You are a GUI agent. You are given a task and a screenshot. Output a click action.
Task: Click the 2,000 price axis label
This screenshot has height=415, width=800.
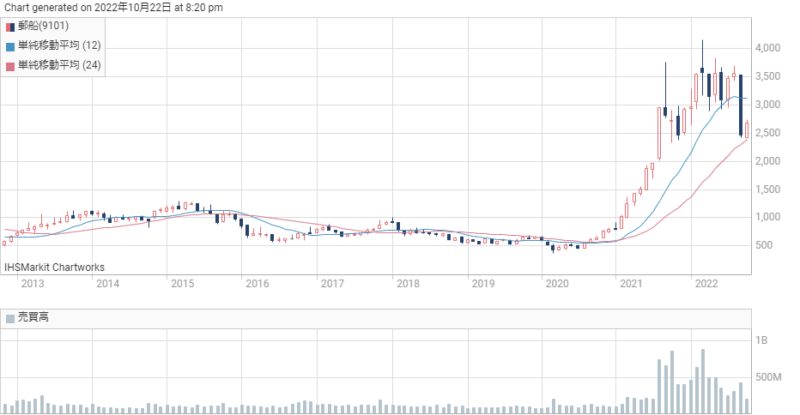(768, 161)
